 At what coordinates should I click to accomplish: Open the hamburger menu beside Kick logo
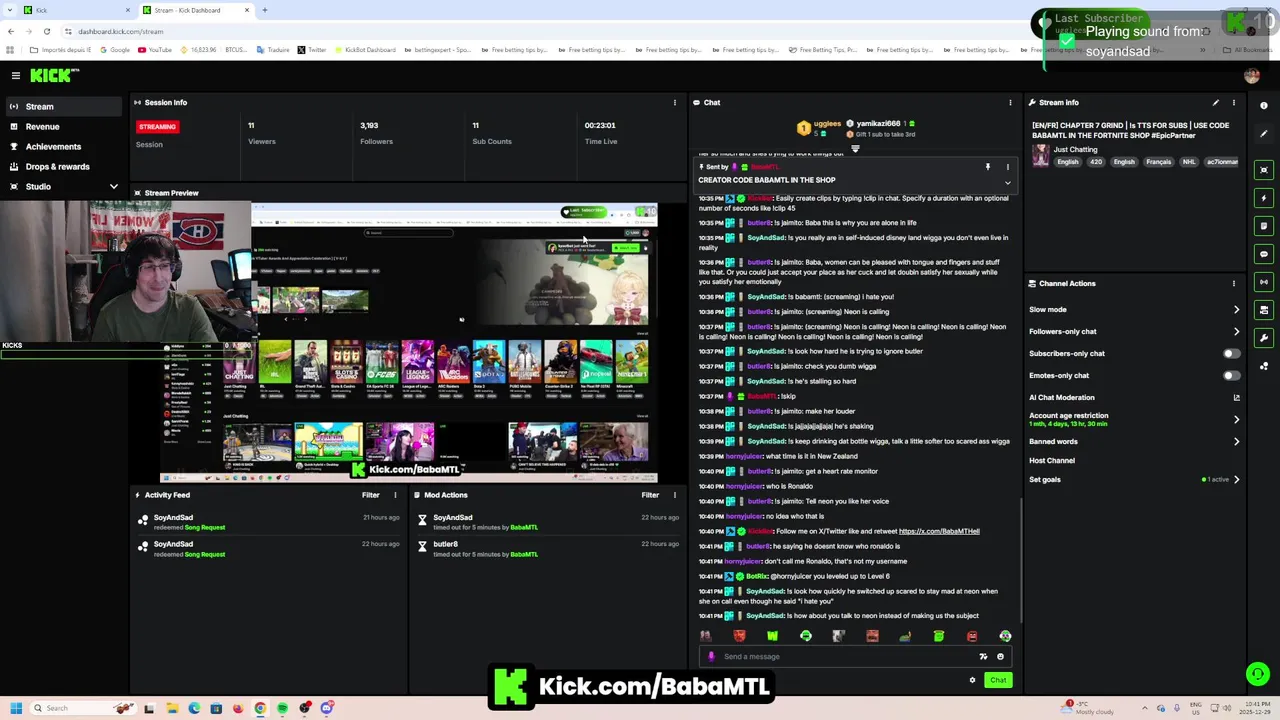(x=16, y=75)
